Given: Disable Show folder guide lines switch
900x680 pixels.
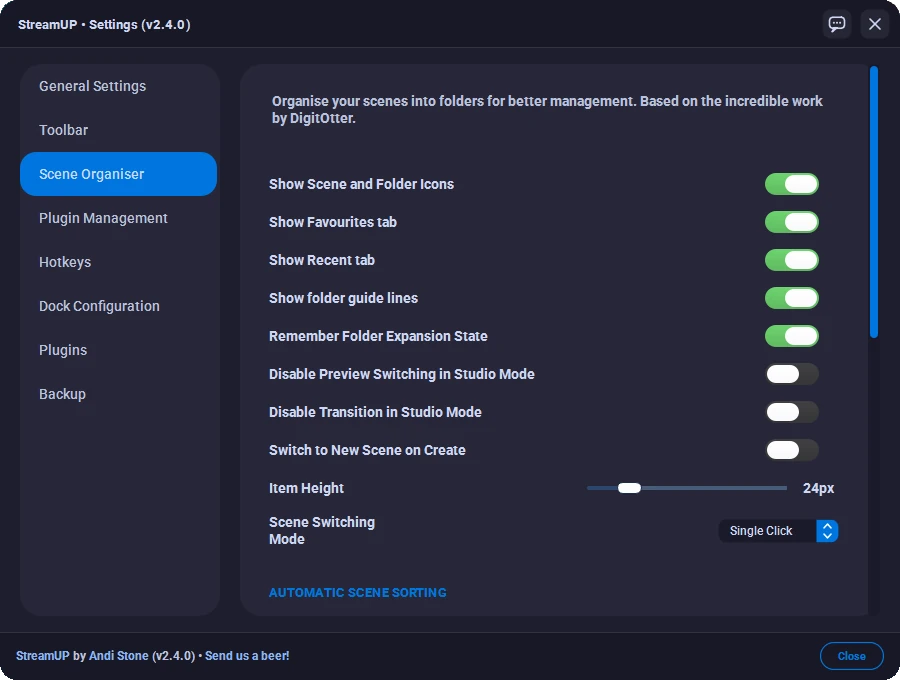Looking at the screenshot, I should point(792,298).
